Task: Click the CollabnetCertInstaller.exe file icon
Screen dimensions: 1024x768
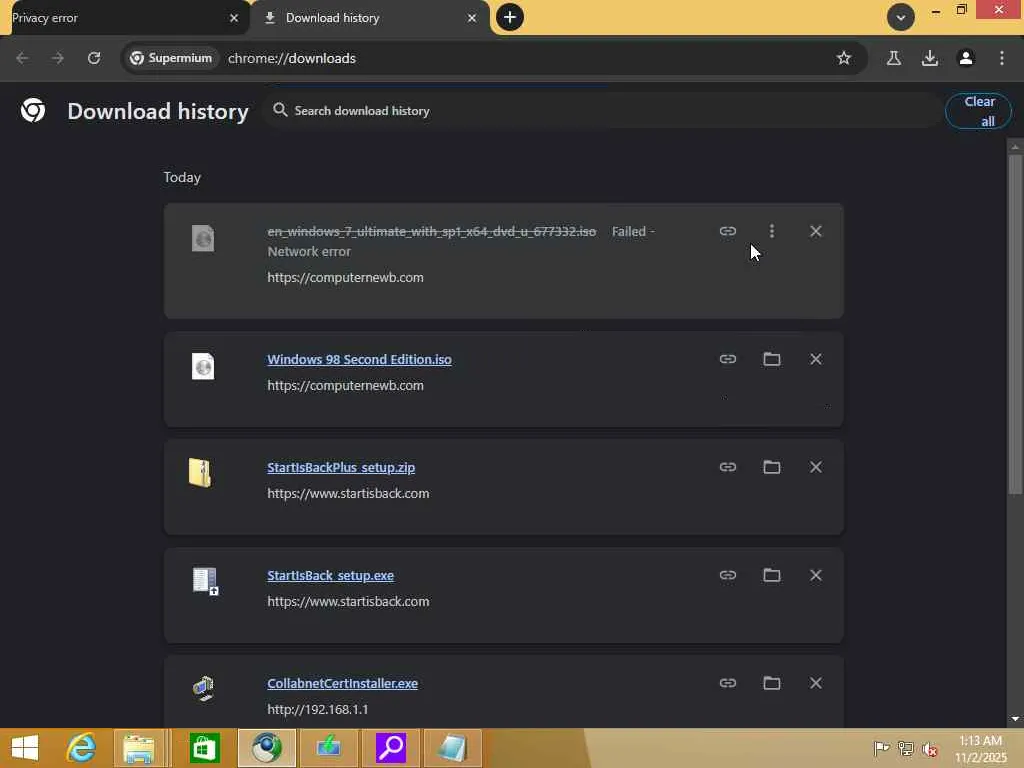Action: 204,688
